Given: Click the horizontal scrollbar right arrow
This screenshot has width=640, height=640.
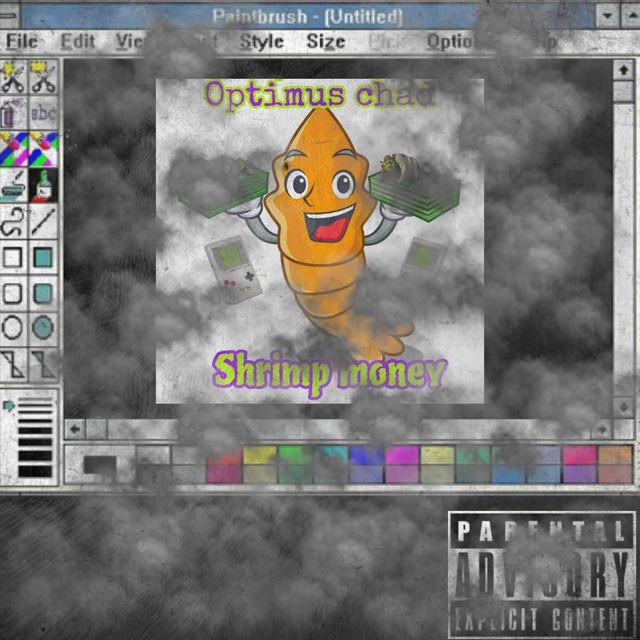Looking at the screenshot, I should 602,429.
